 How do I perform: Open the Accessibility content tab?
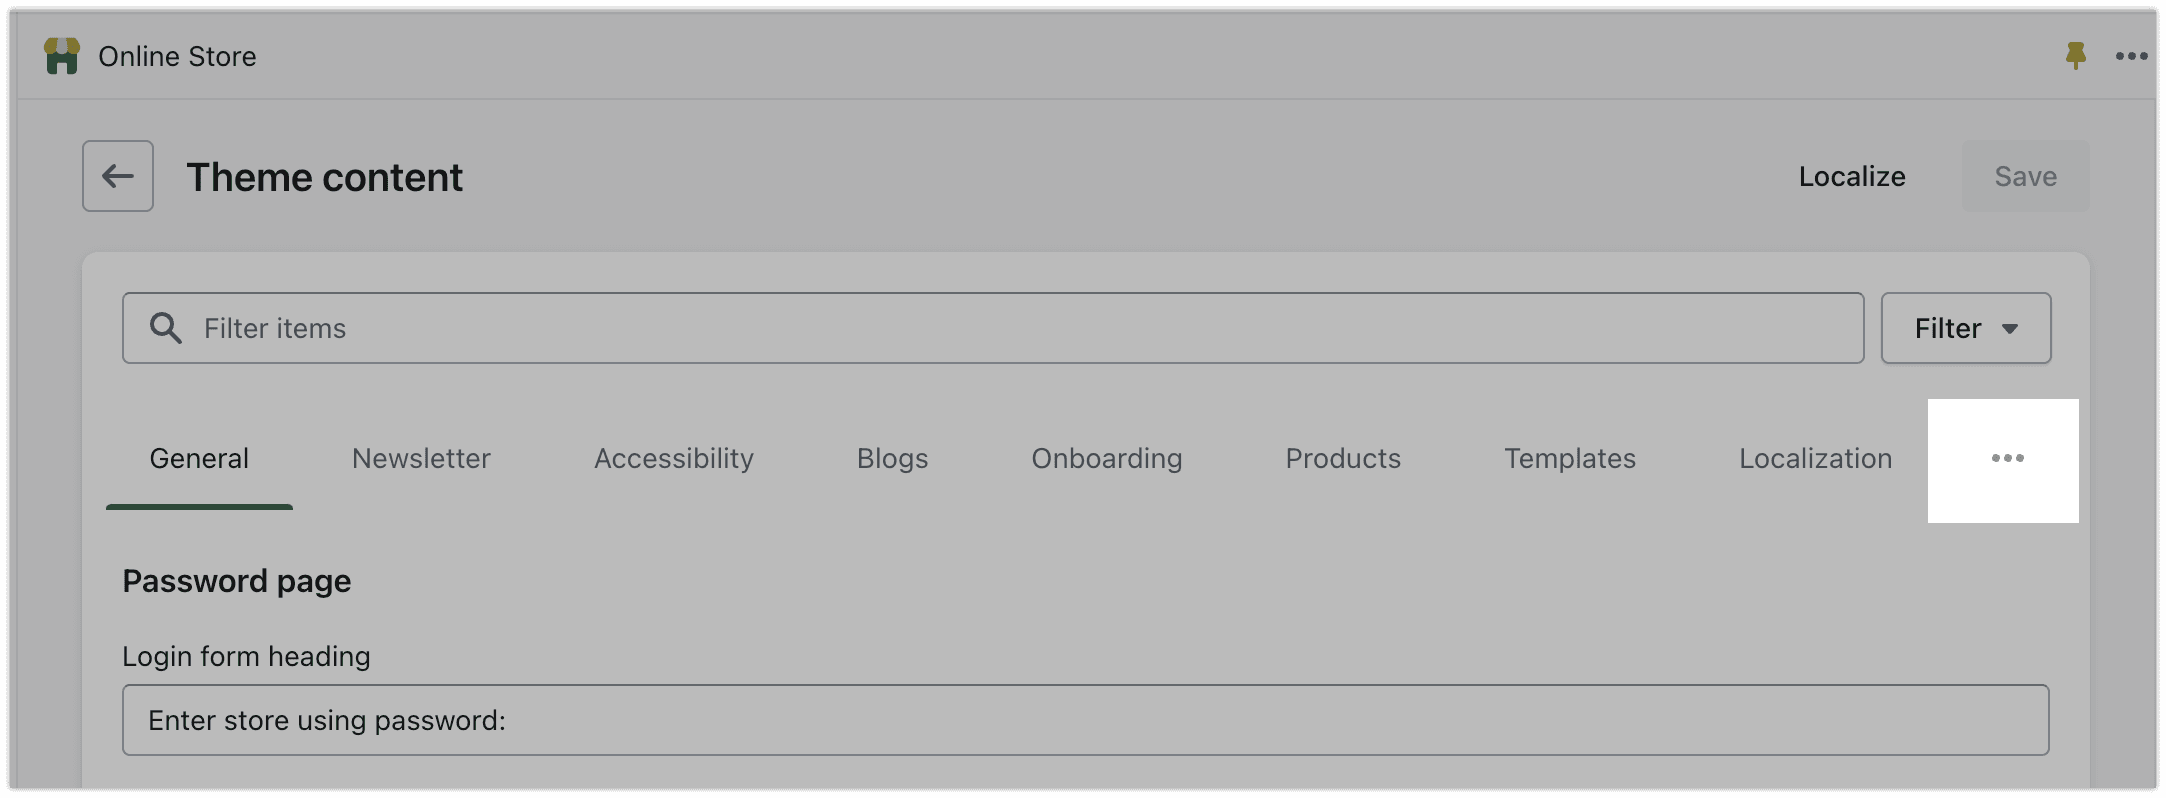673,458
